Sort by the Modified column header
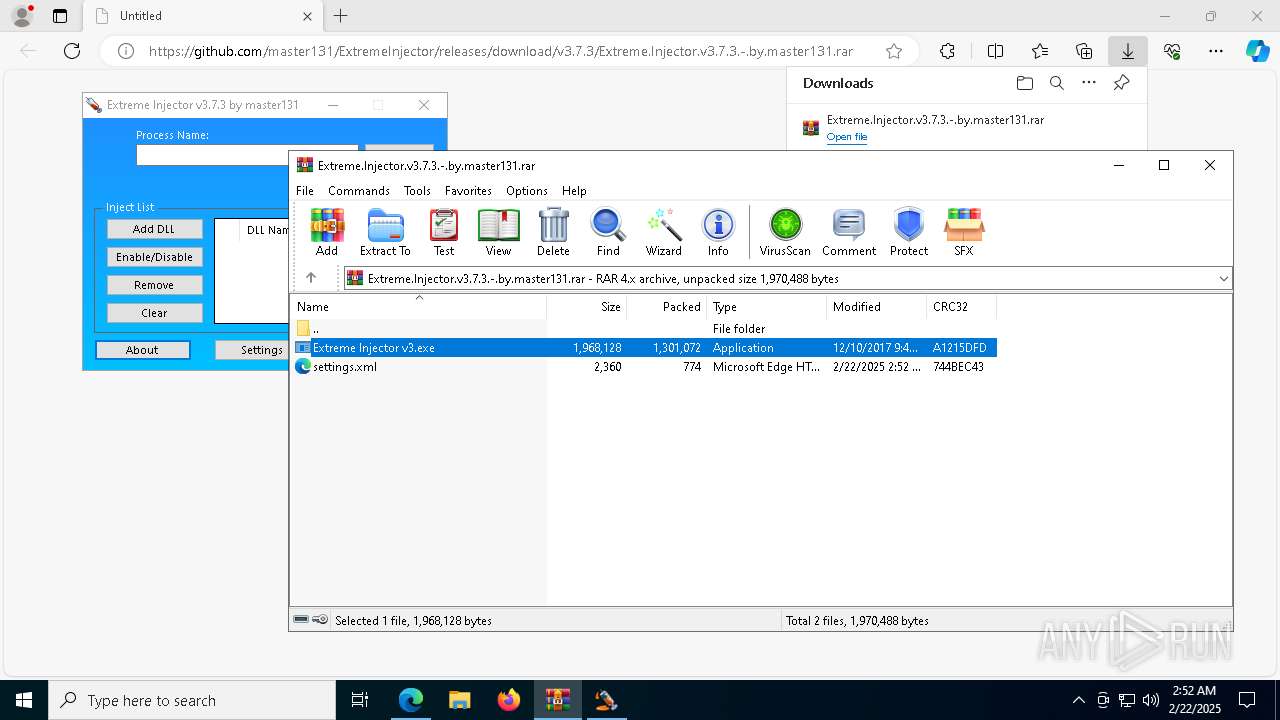1280x720 pixels. click(x=877, y=307)
